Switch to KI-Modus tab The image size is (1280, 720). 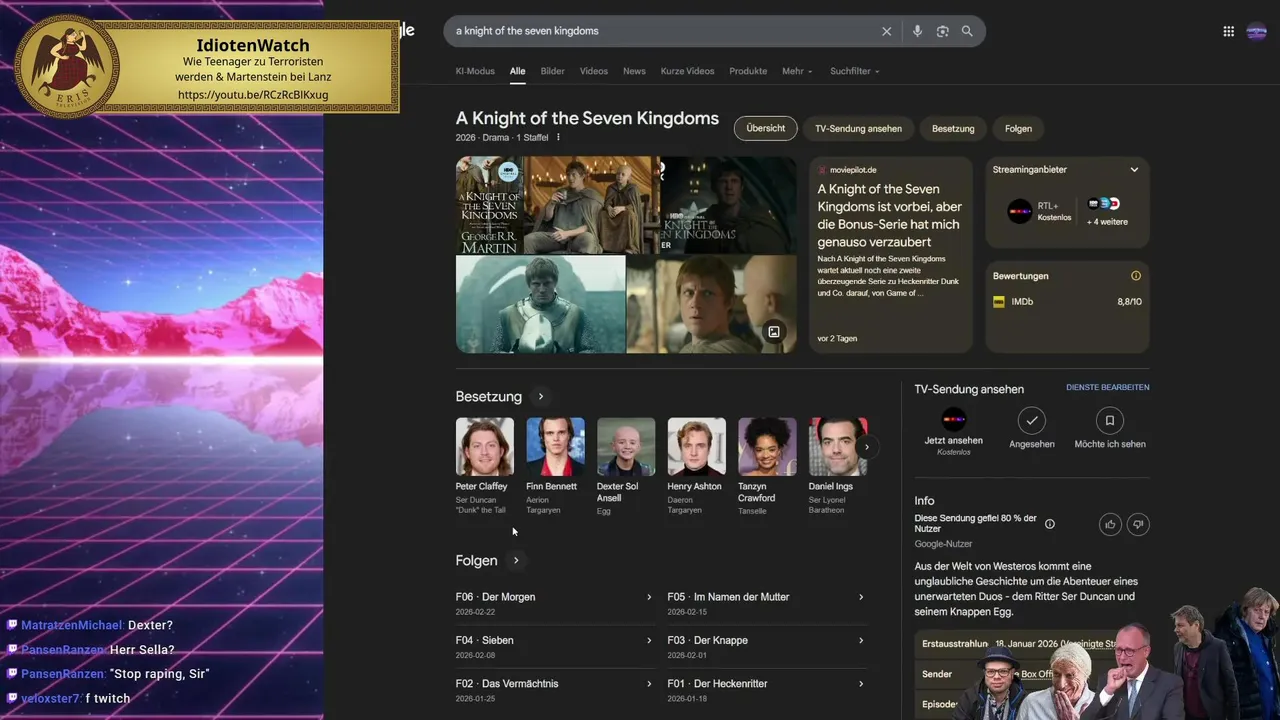[475, 71]
